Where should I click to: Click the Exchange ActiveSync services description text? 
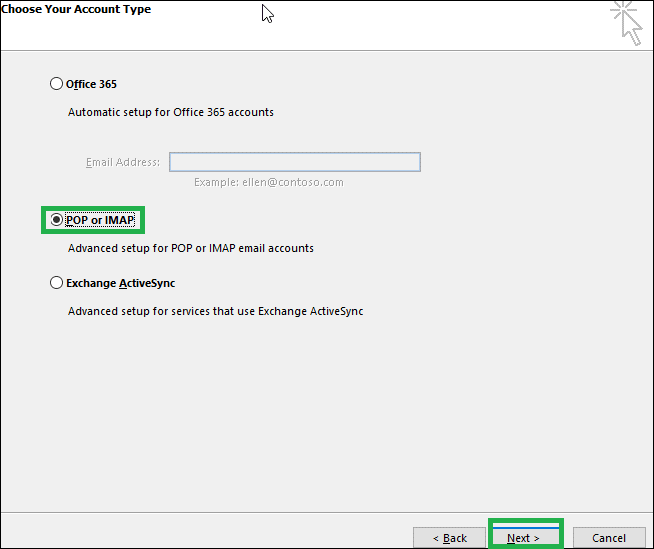click(216, 311)
